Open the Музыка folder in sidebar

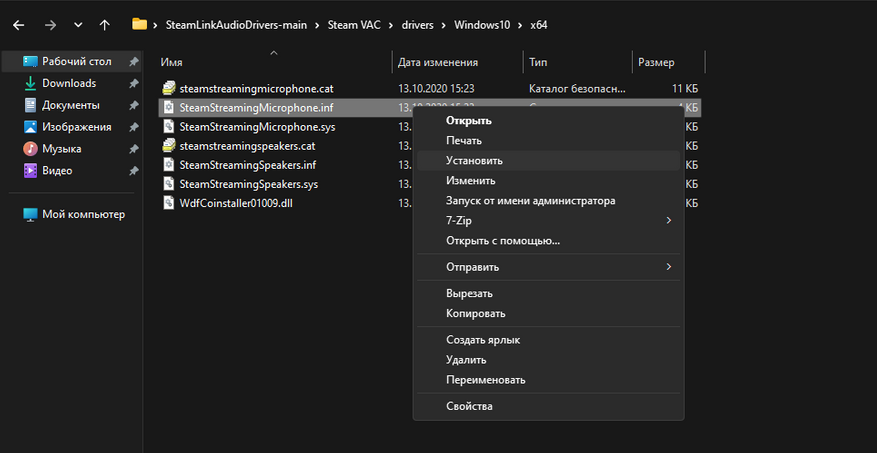(x=61, y=148)
